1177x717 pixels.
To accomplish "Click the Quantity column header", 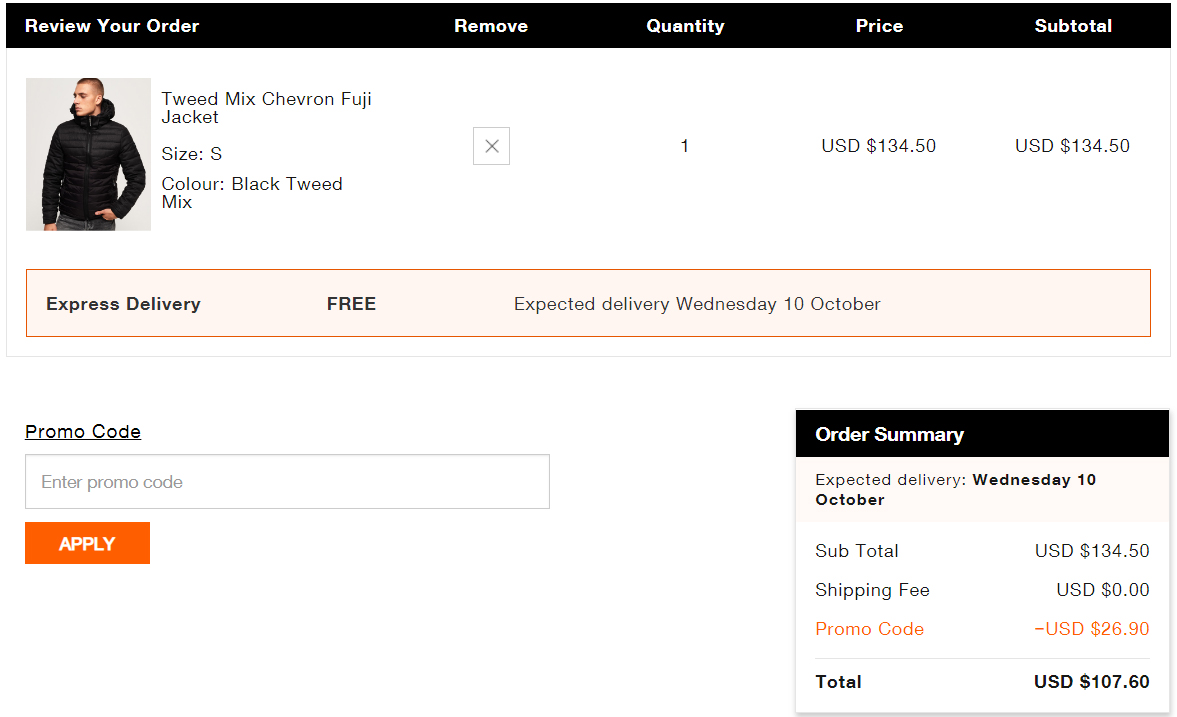I will pos(685,26).
